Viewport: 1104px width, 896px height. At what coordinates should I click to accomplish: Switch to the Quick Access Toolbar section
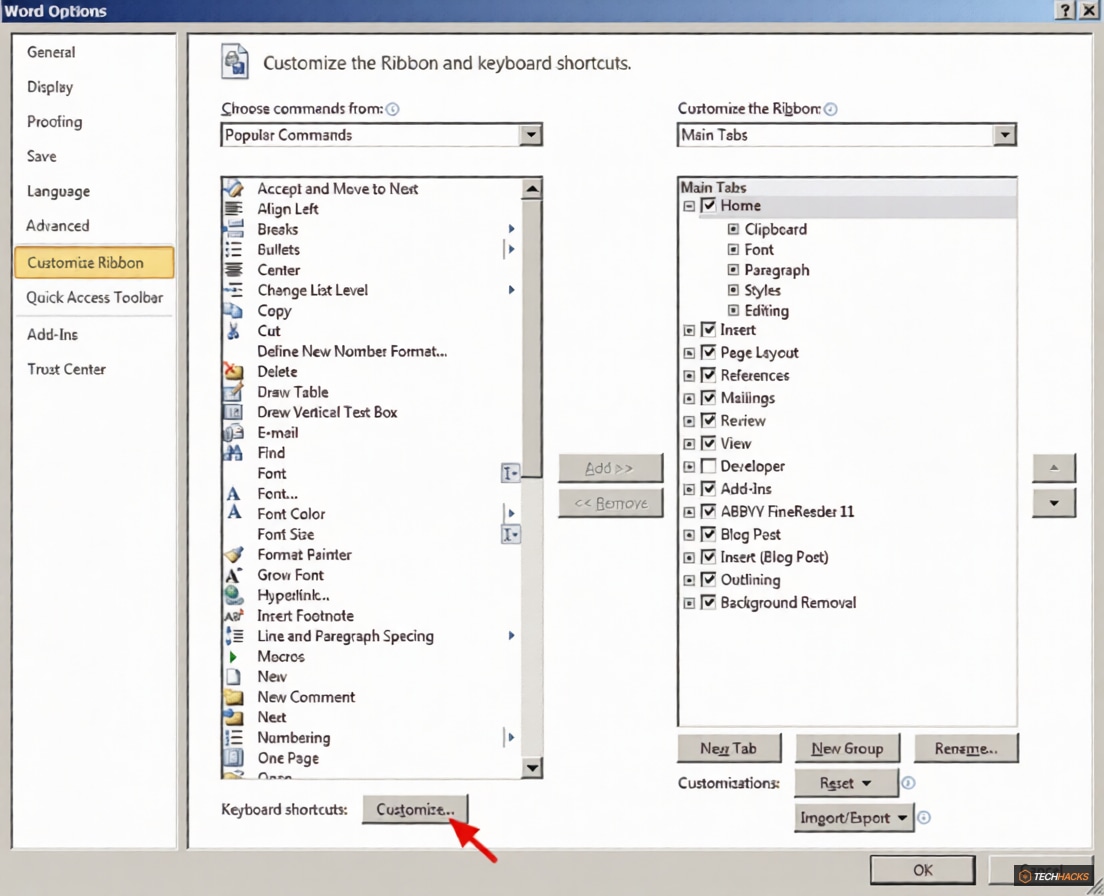pos(94,297)
